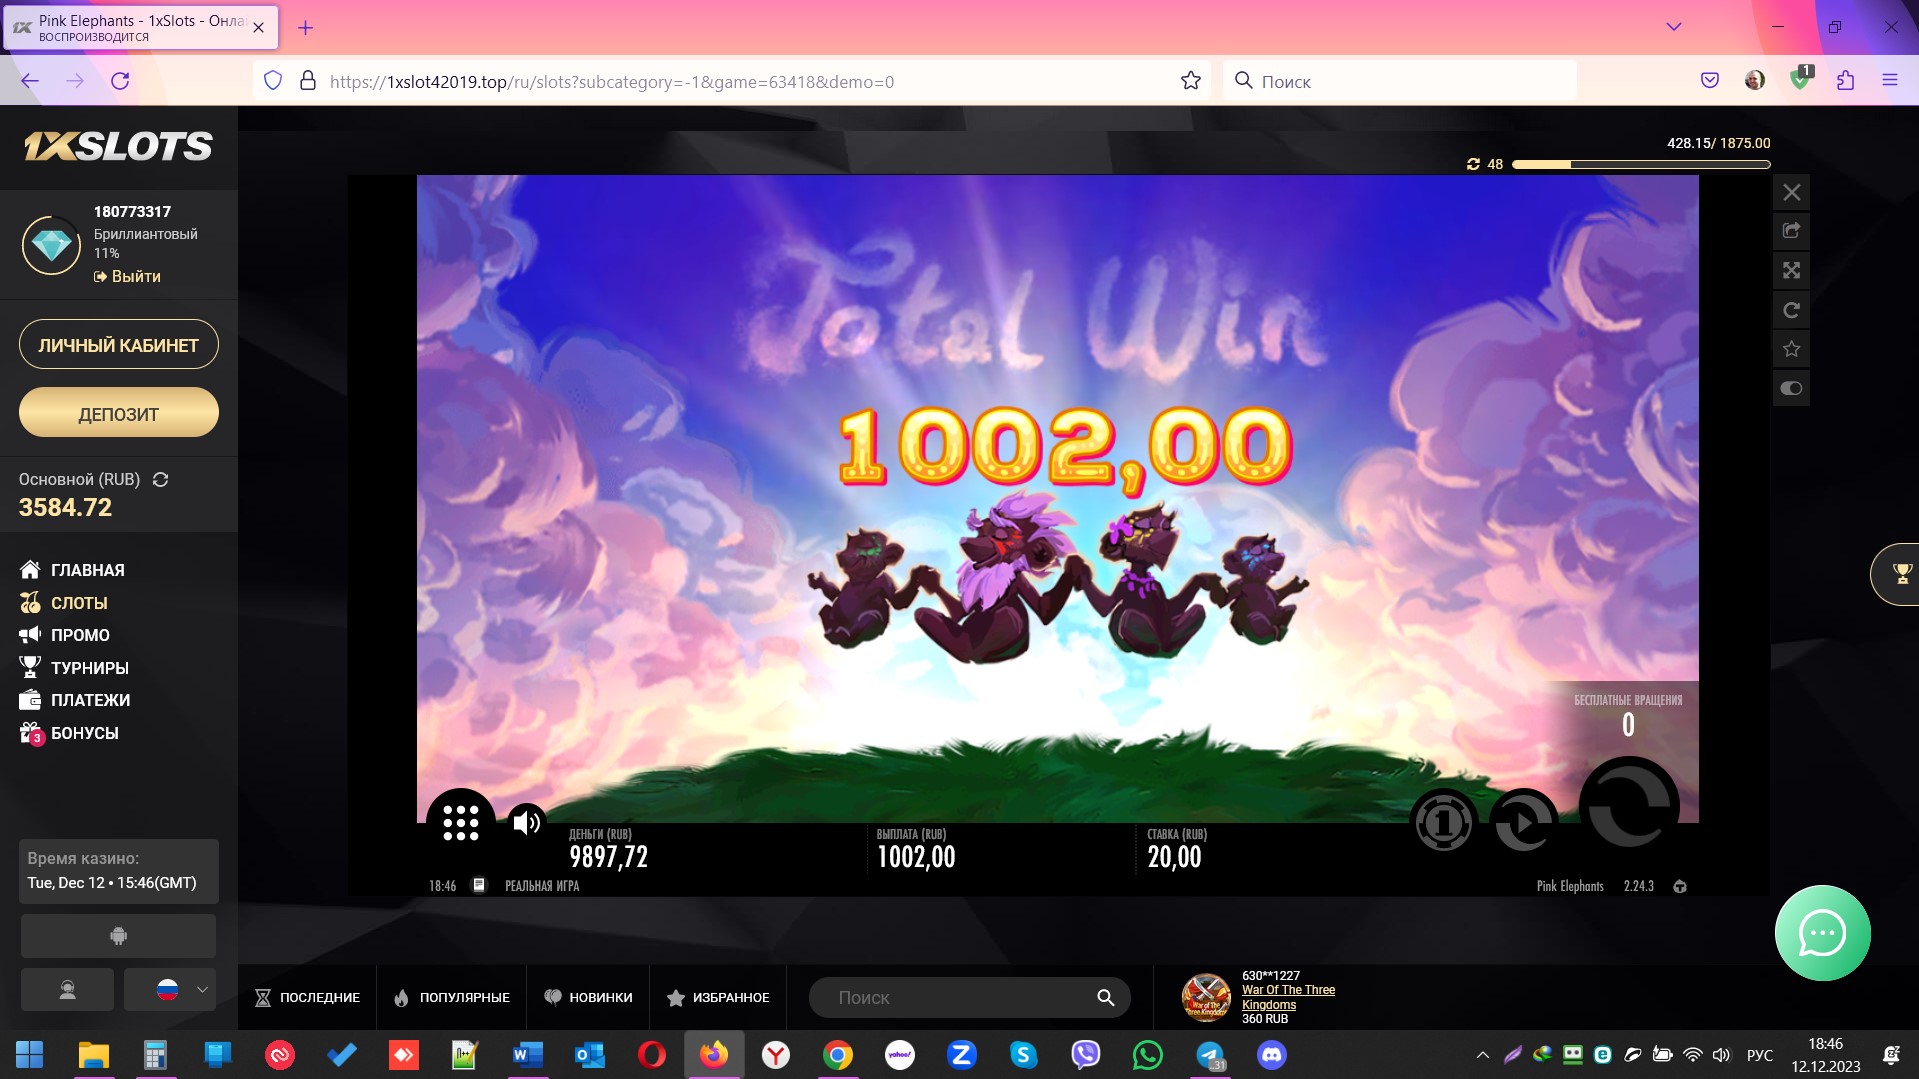Viewport: 1919px width, 1079px height.
Task: Click the refresh icon beside 48
Action: 1473,164
